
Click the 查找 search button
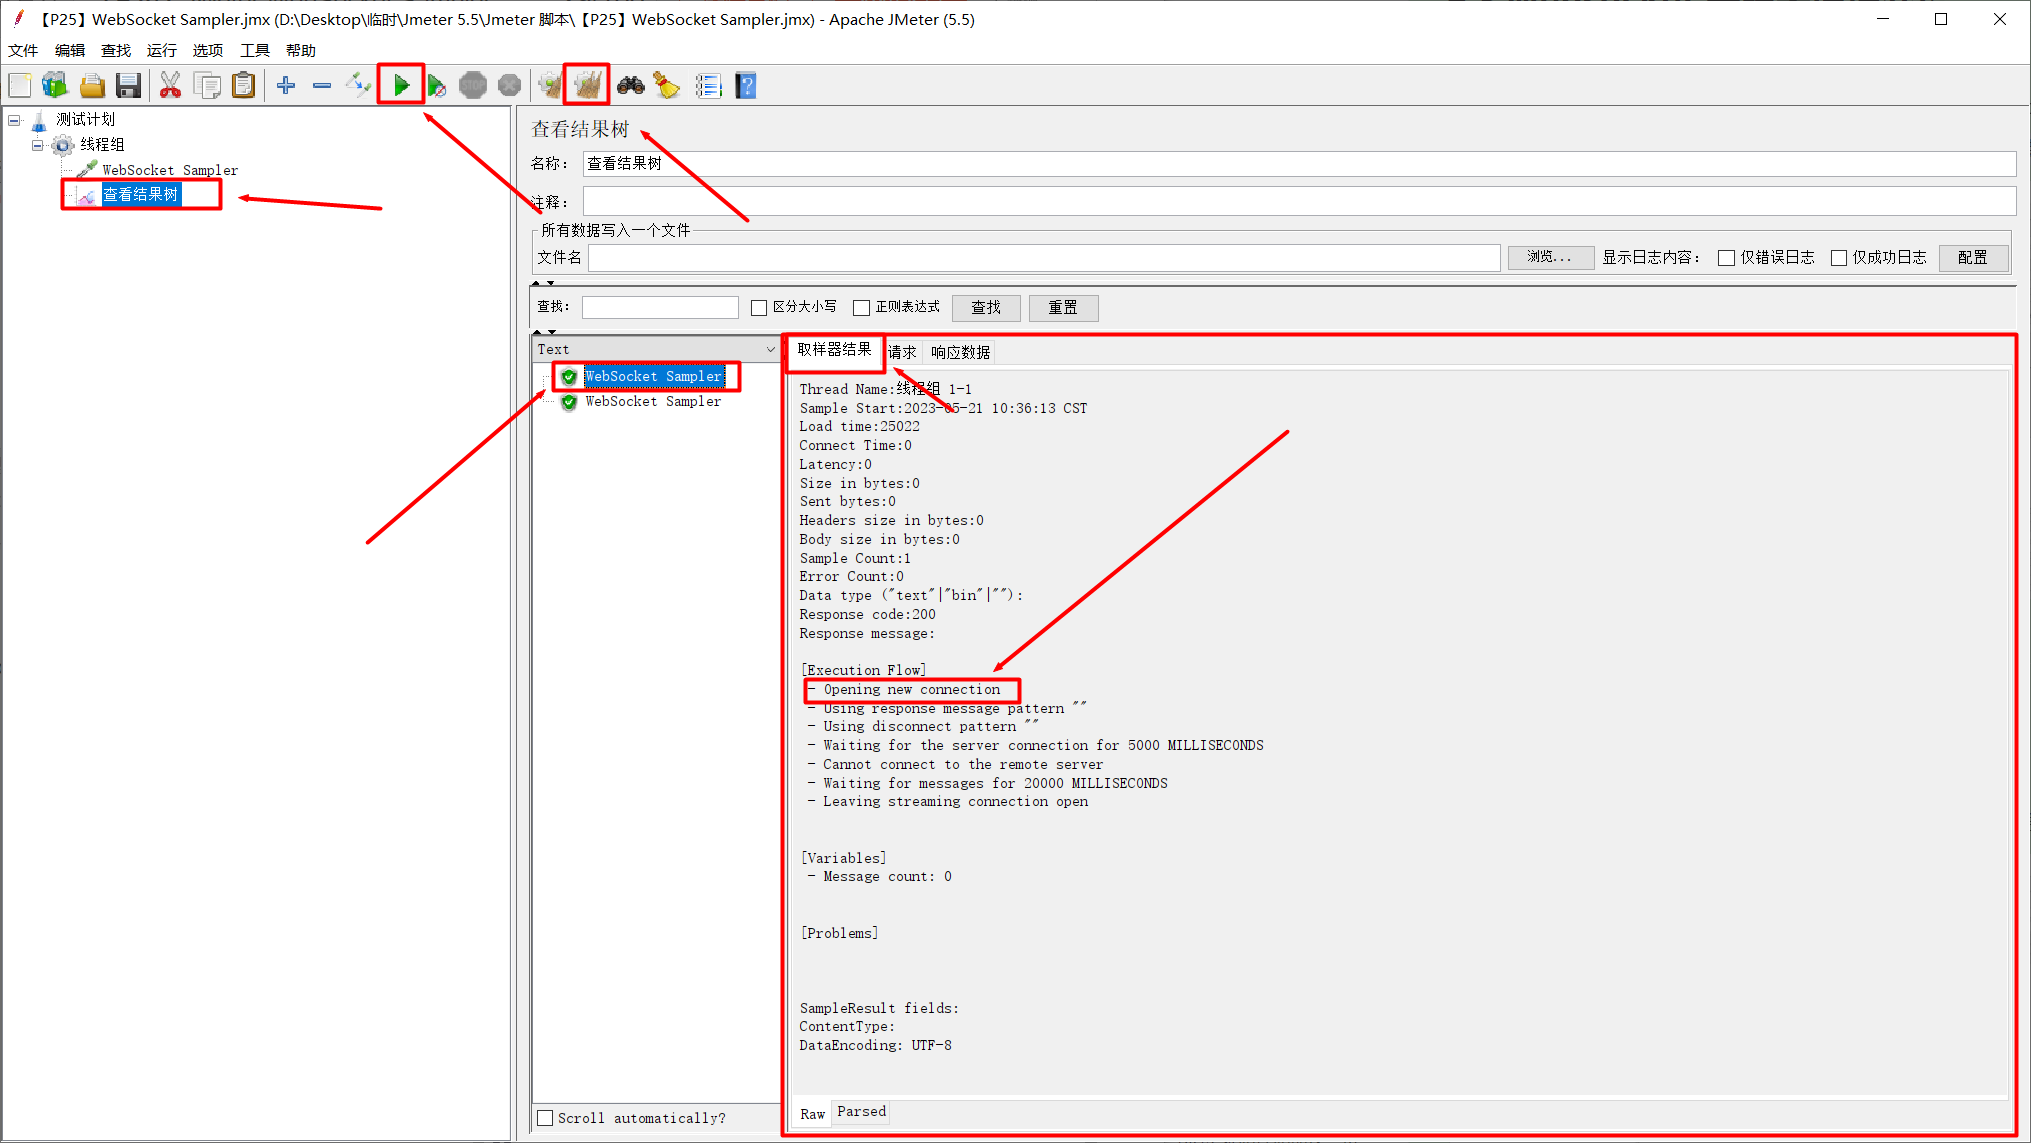tap(986, 308)
